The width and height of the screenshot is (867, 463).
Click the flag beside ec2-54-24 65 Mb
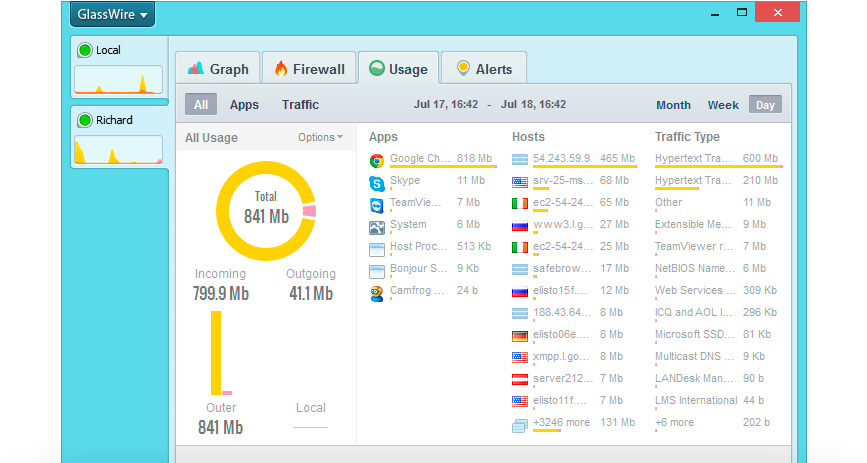point(520,204)
